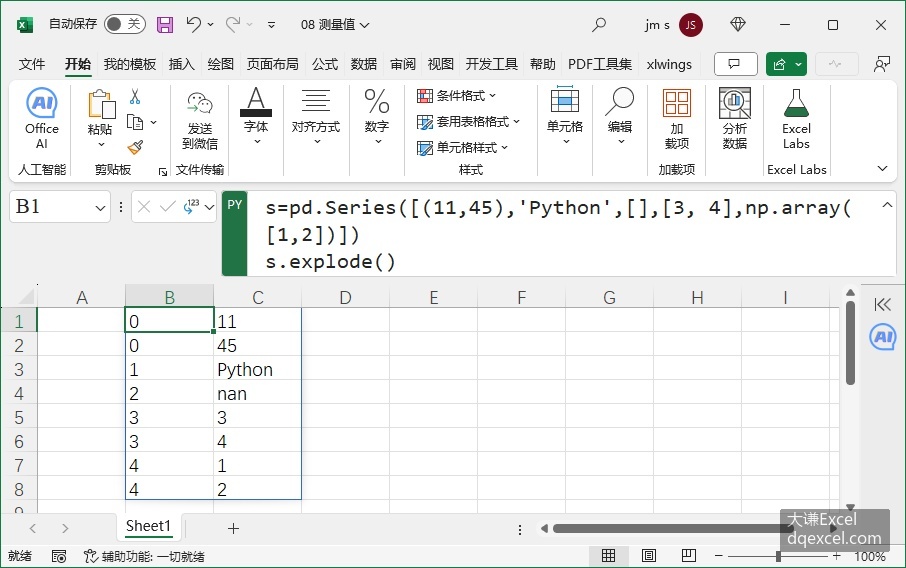Image resolution: width=906 pixels, height=568 pixels.
Task: Open the Name Box dropdown arrow
Action: click(100, 207)
